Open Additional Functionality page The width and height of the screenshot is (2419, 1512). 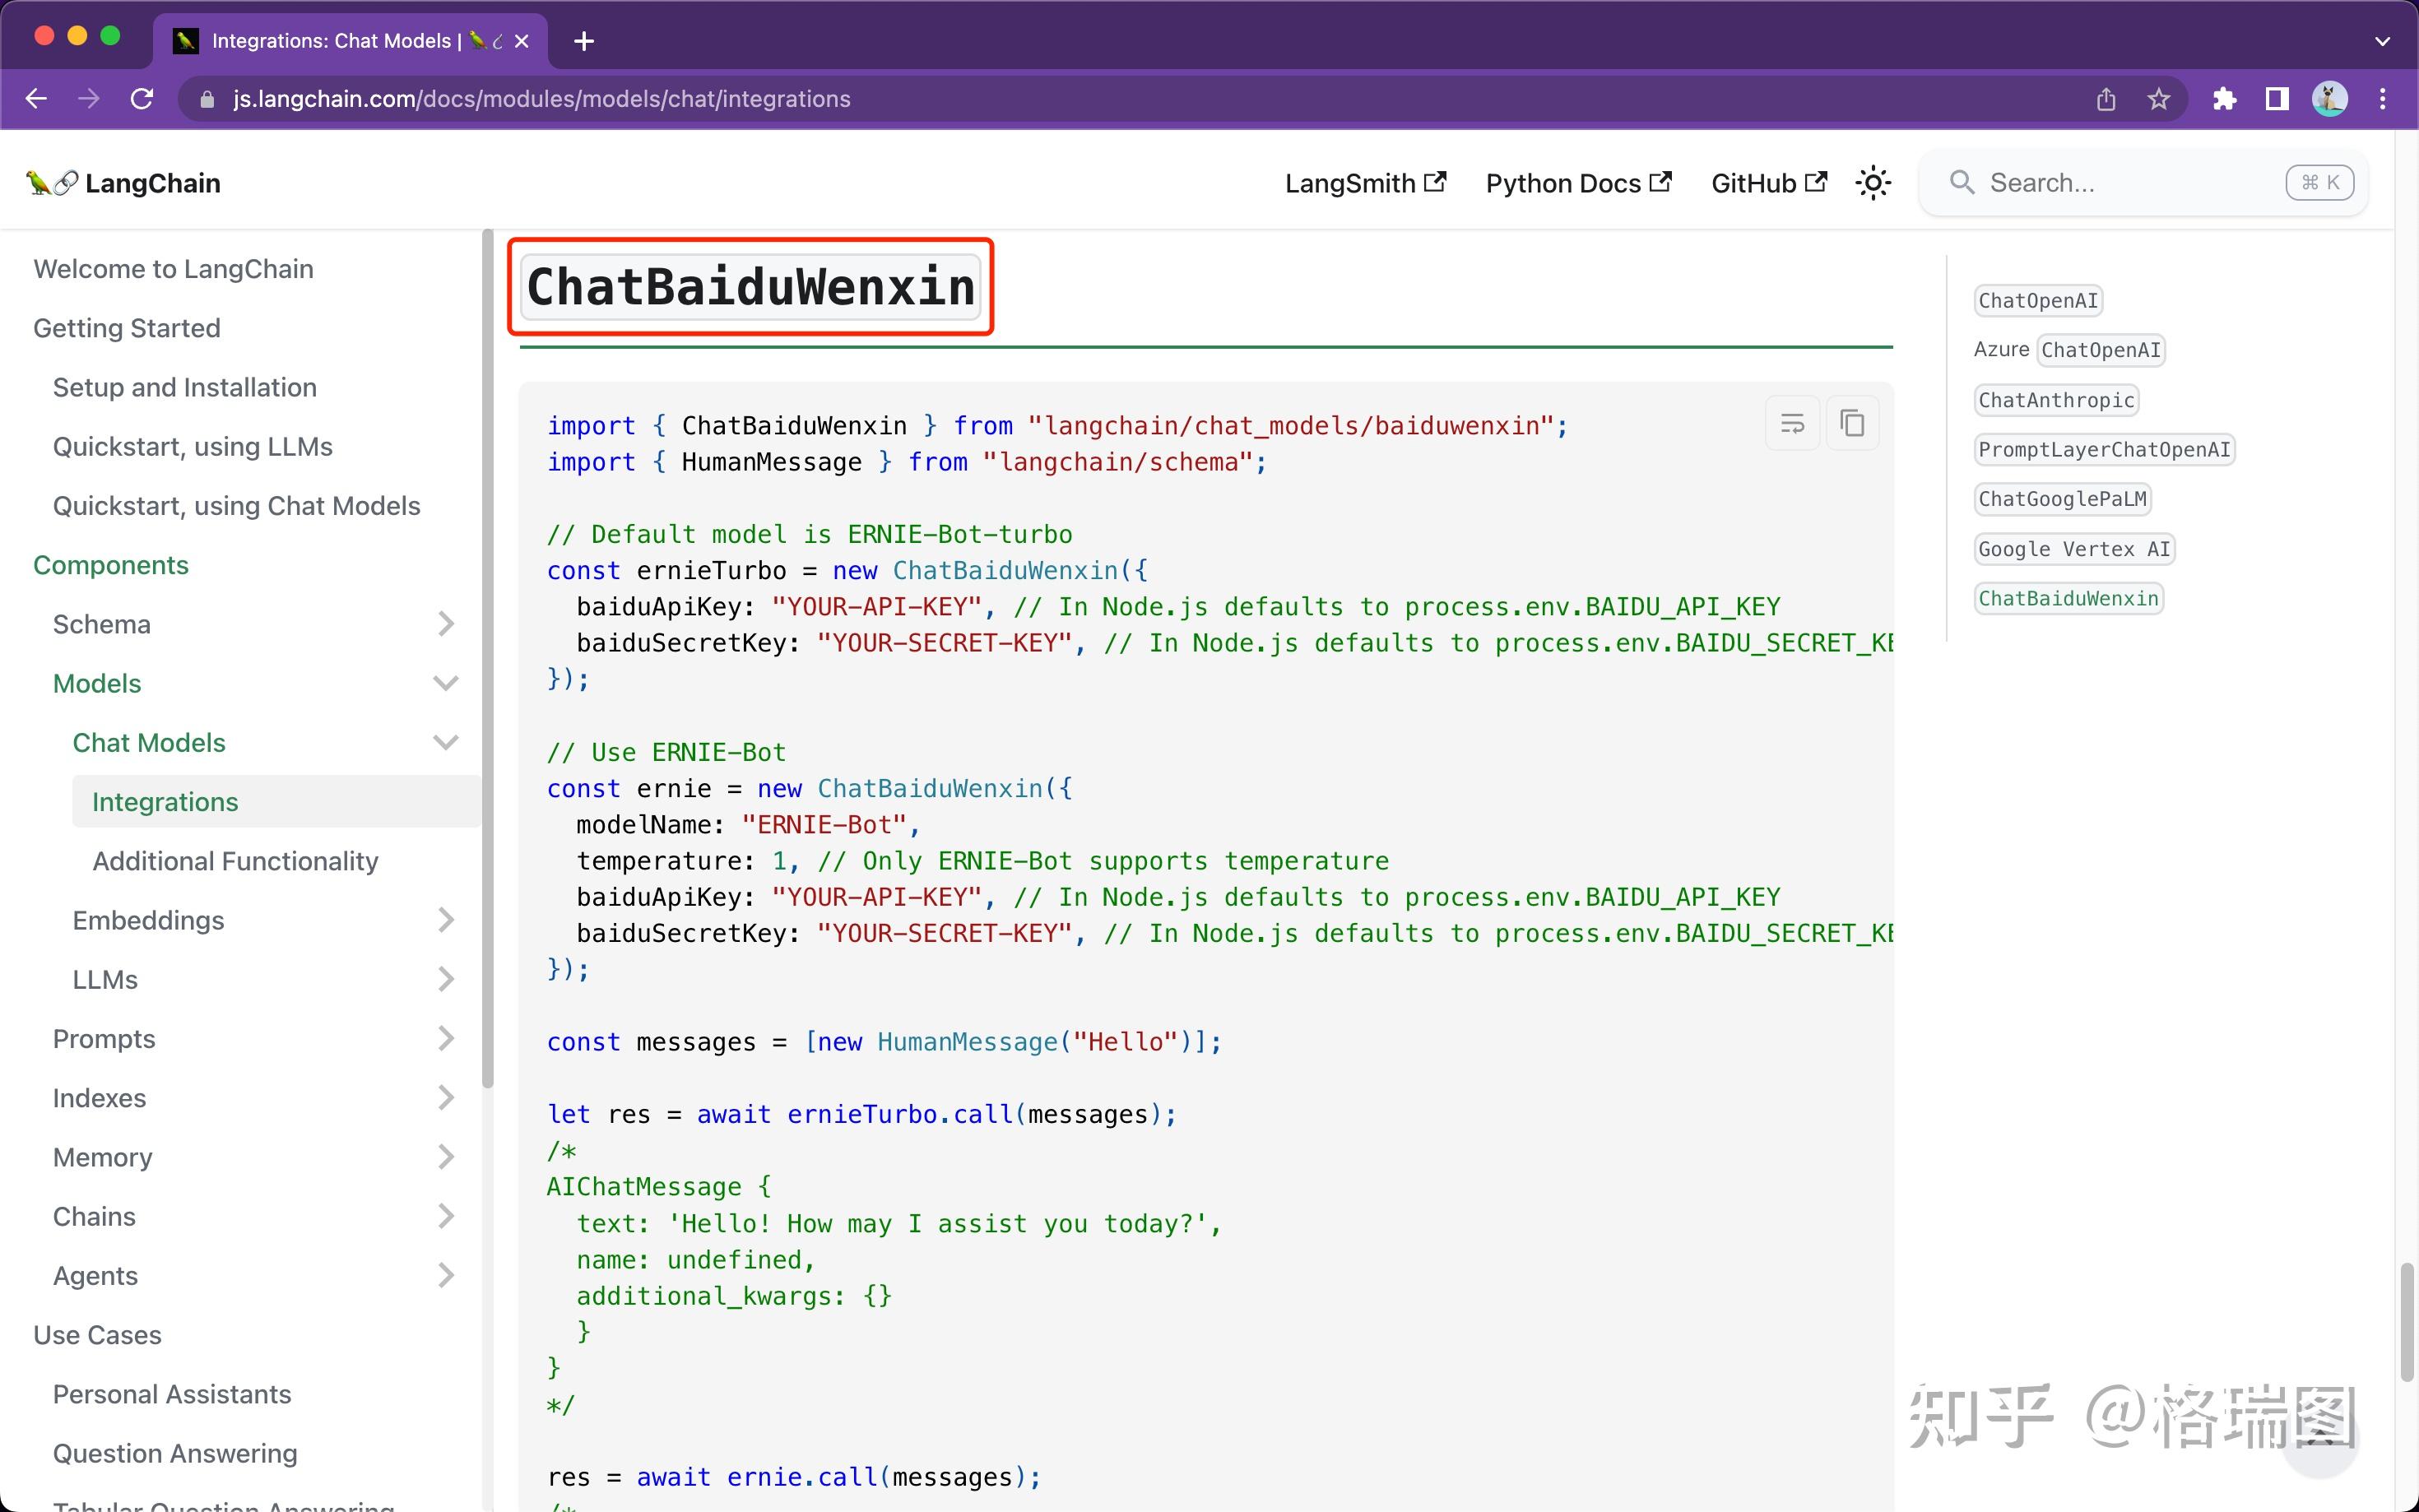point(236,861)
